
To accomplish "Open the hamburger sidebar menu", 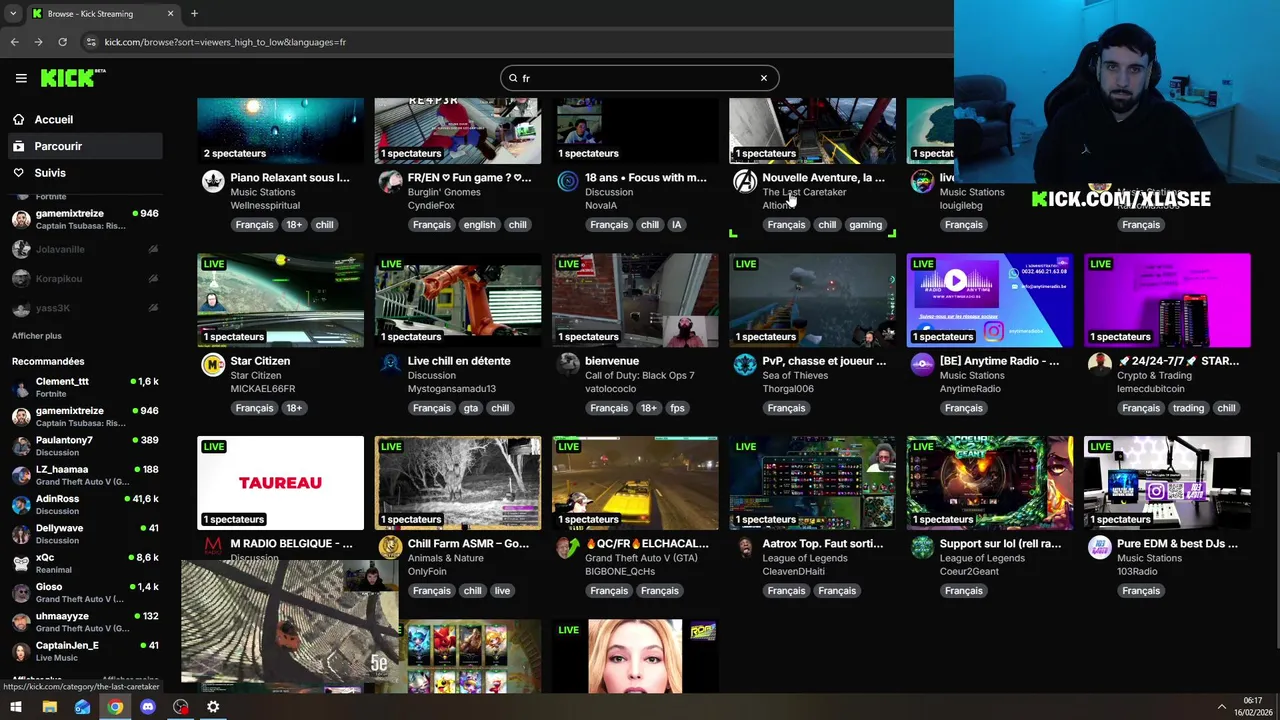I will (x=21, y=78).
